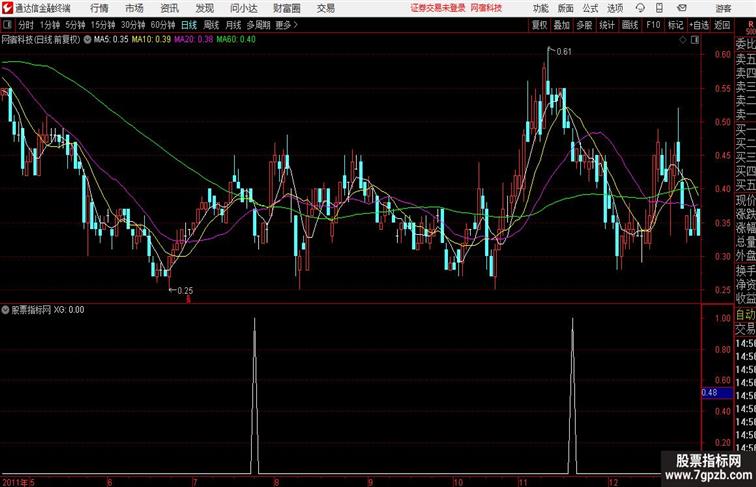Open the 选项 menu
The width and height of the screenshot is (756, 487).
(615, 8)
